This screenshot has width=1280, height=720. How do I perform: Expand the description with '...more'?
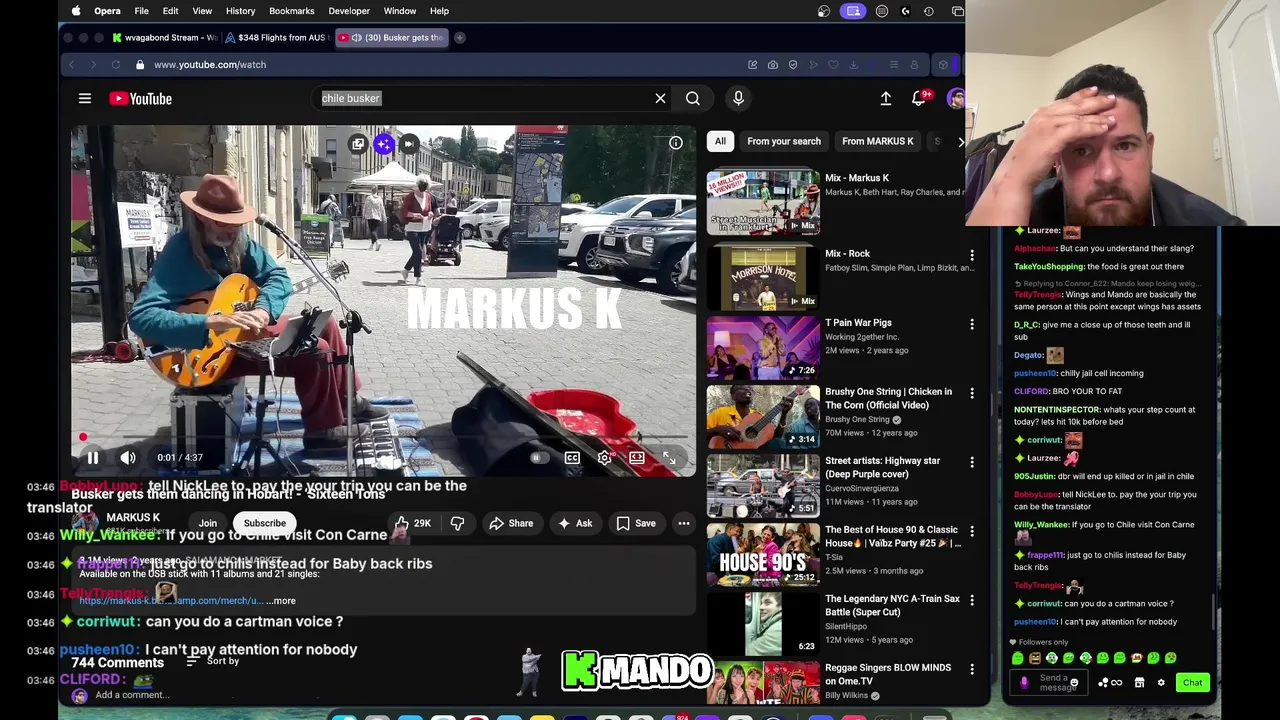281,601
